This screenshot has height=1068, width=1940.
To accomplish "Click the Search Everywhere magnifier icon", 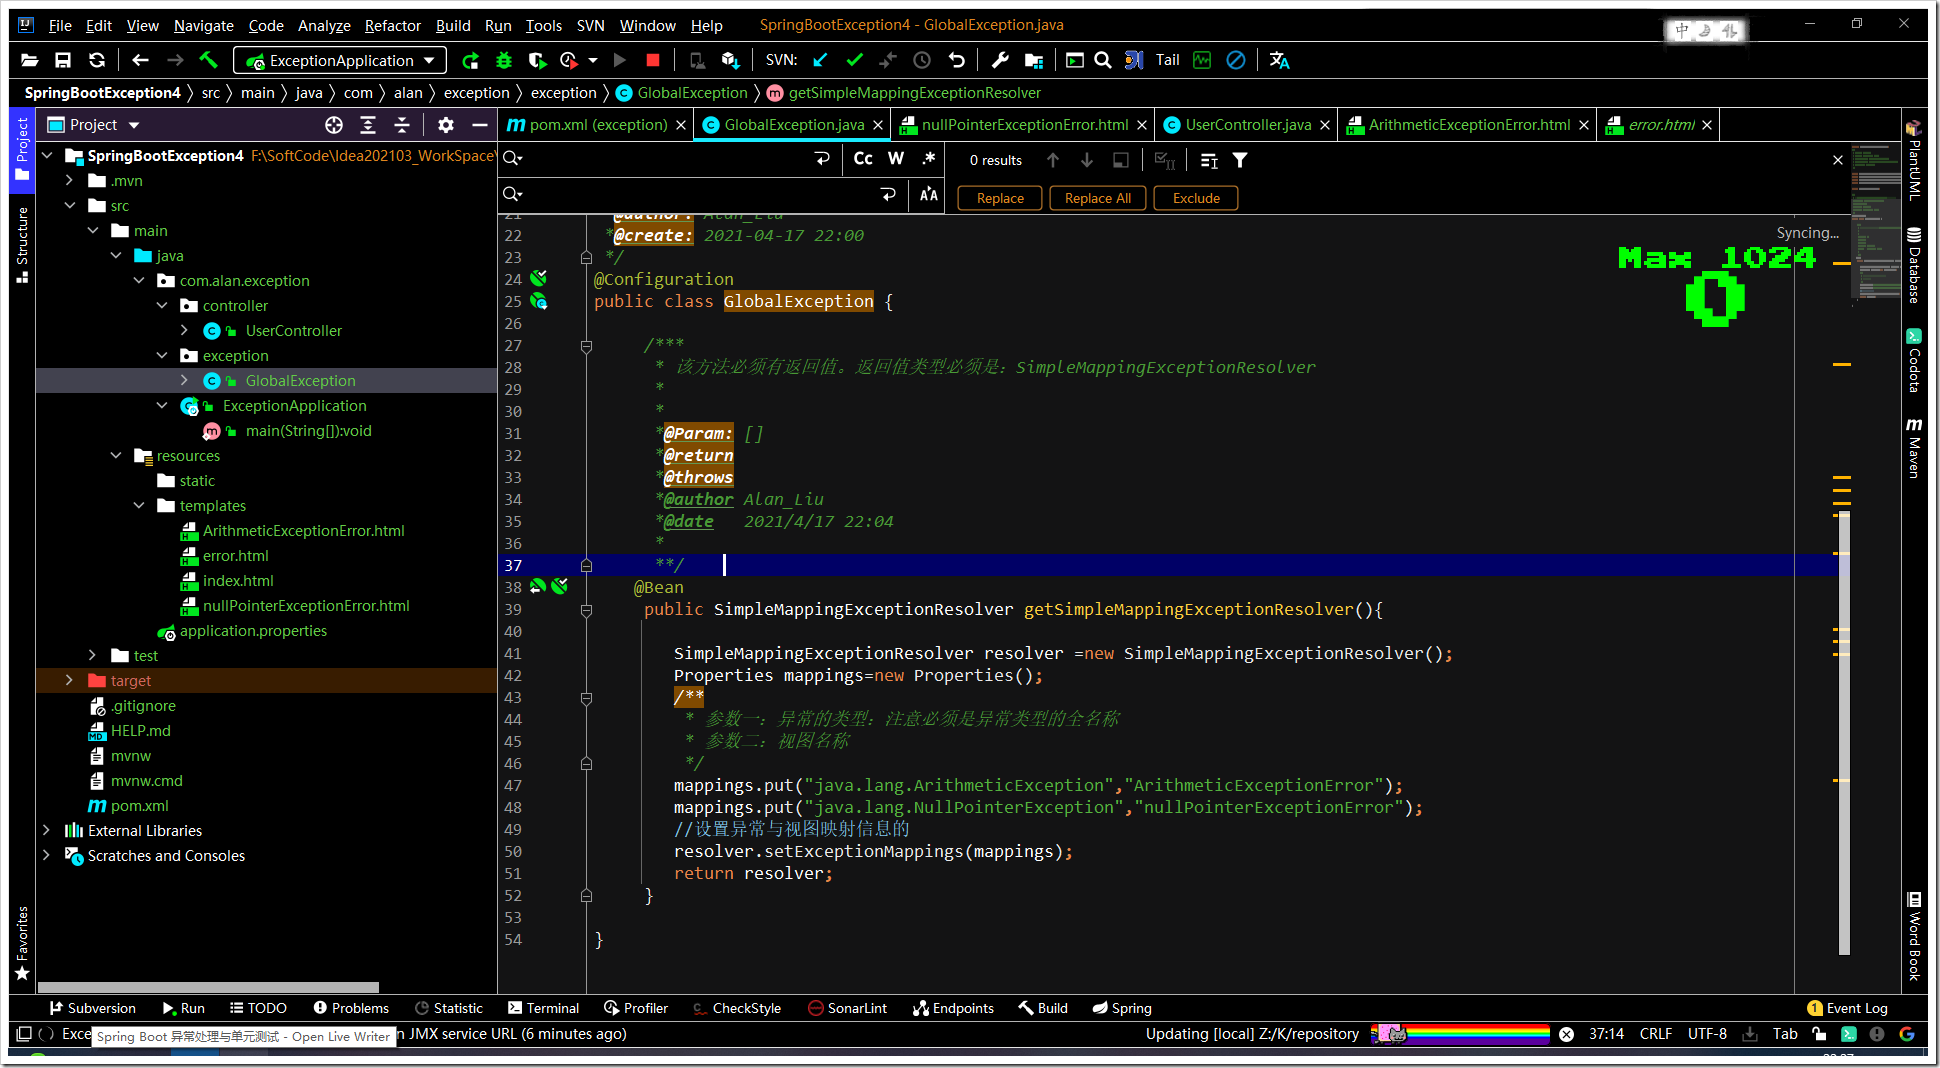I will tap(1103, 60).
